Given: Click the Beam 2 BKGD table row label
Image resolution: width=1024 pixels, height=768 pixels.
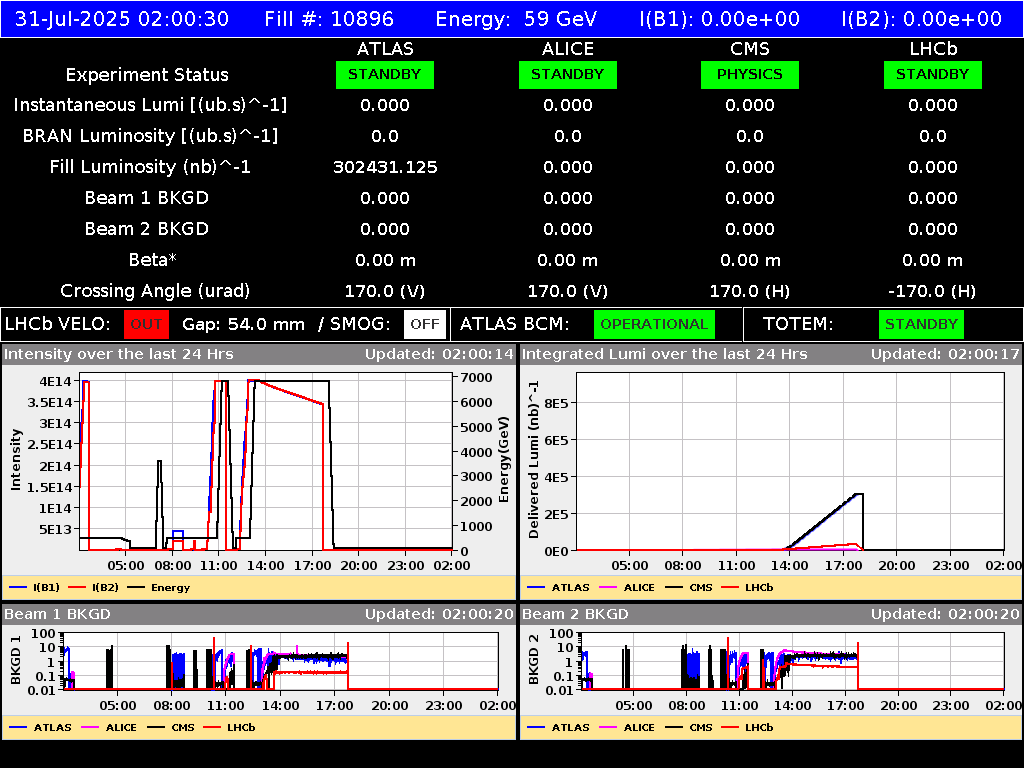Looking at the screenshot, I should coord(147,229).
